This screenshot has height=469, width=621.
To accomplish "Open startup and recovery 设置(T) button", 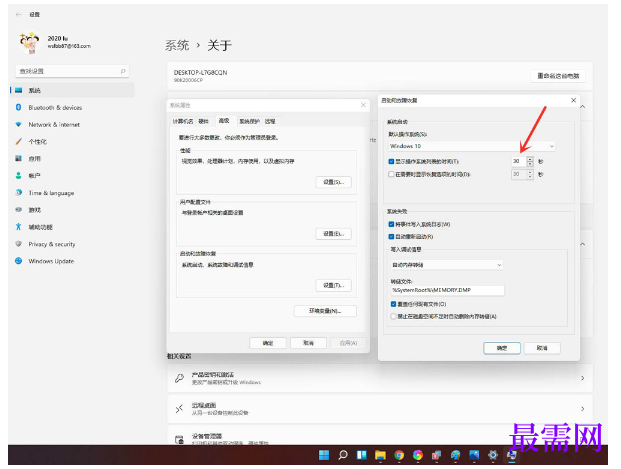I will click(333, 285).
